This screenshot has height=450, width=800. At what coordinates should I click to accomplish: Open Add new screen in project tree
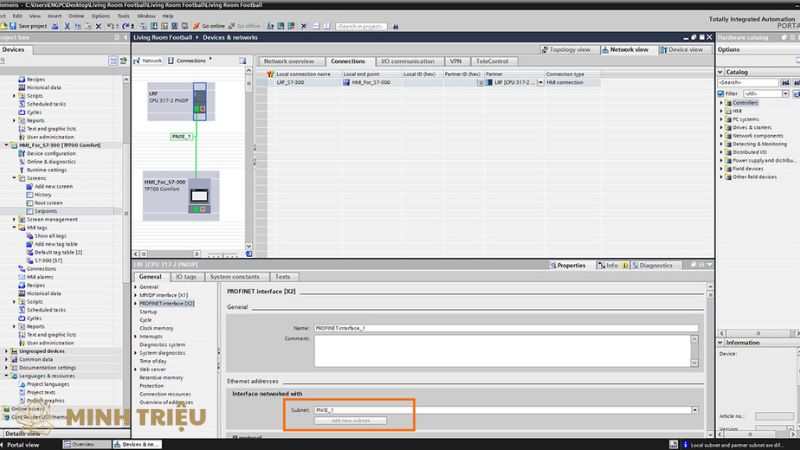tap(52, 186)
